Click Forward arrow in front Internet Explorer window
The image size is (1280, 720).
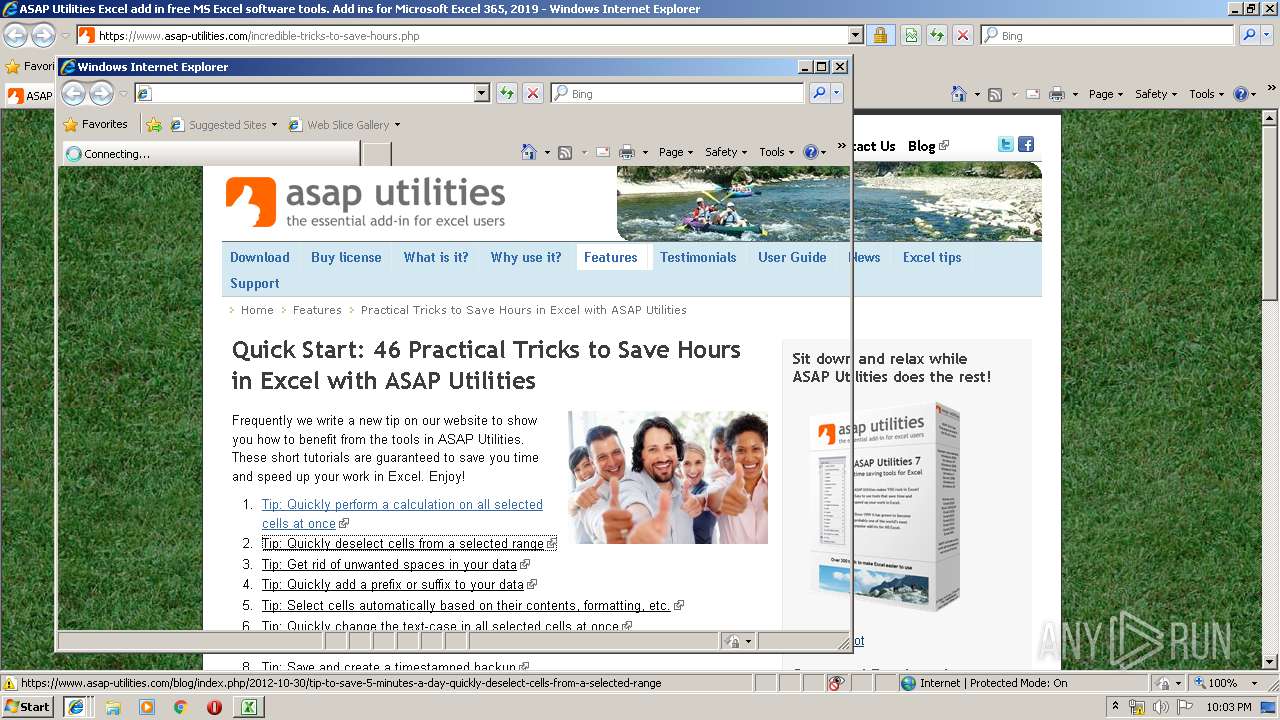(101, 93)
